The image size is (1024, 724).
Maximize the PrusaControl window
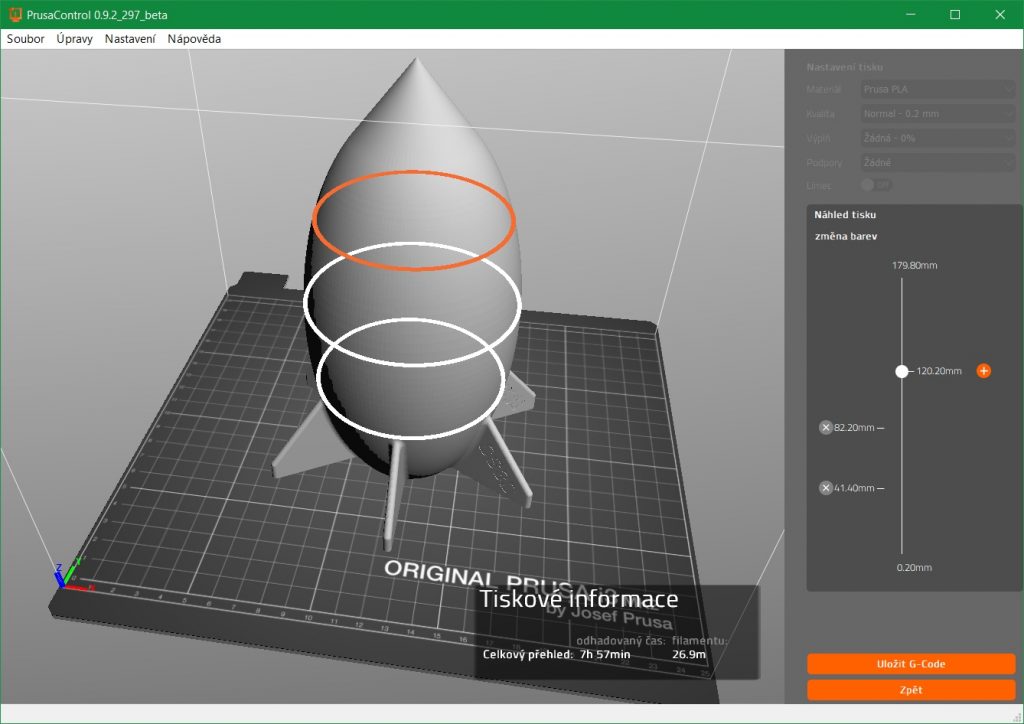click(x=955, y=14)
